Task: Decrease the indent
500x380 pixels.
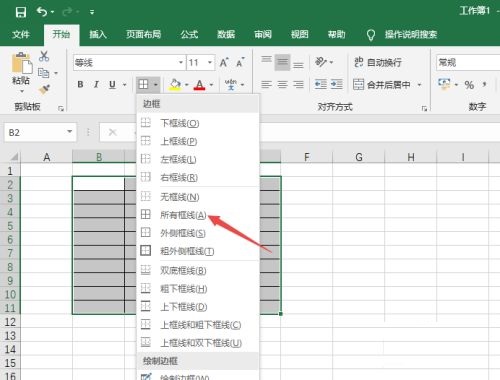Action: [321, 85]
